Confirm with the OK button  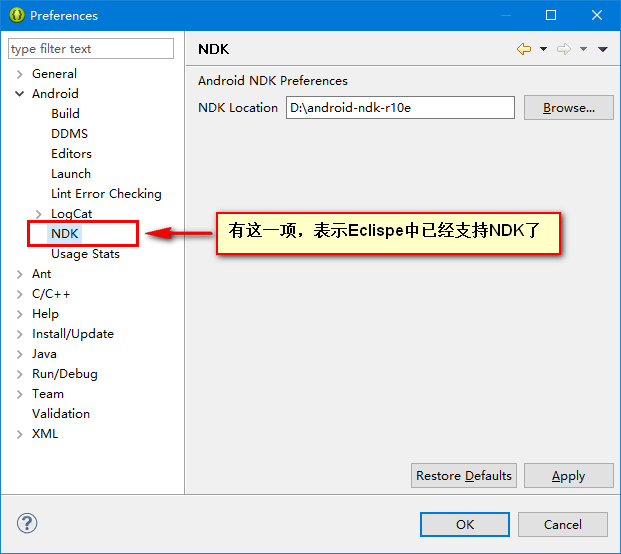465,524
